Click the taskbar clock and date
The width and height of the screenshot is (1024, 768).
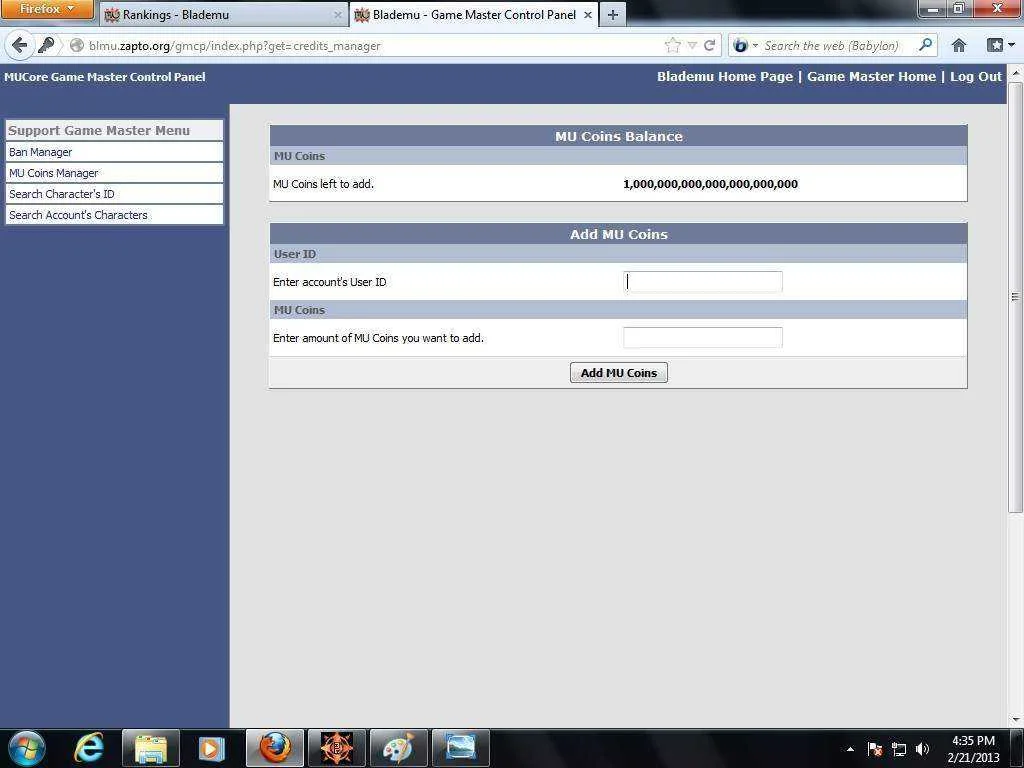click(x=973, y=749)
